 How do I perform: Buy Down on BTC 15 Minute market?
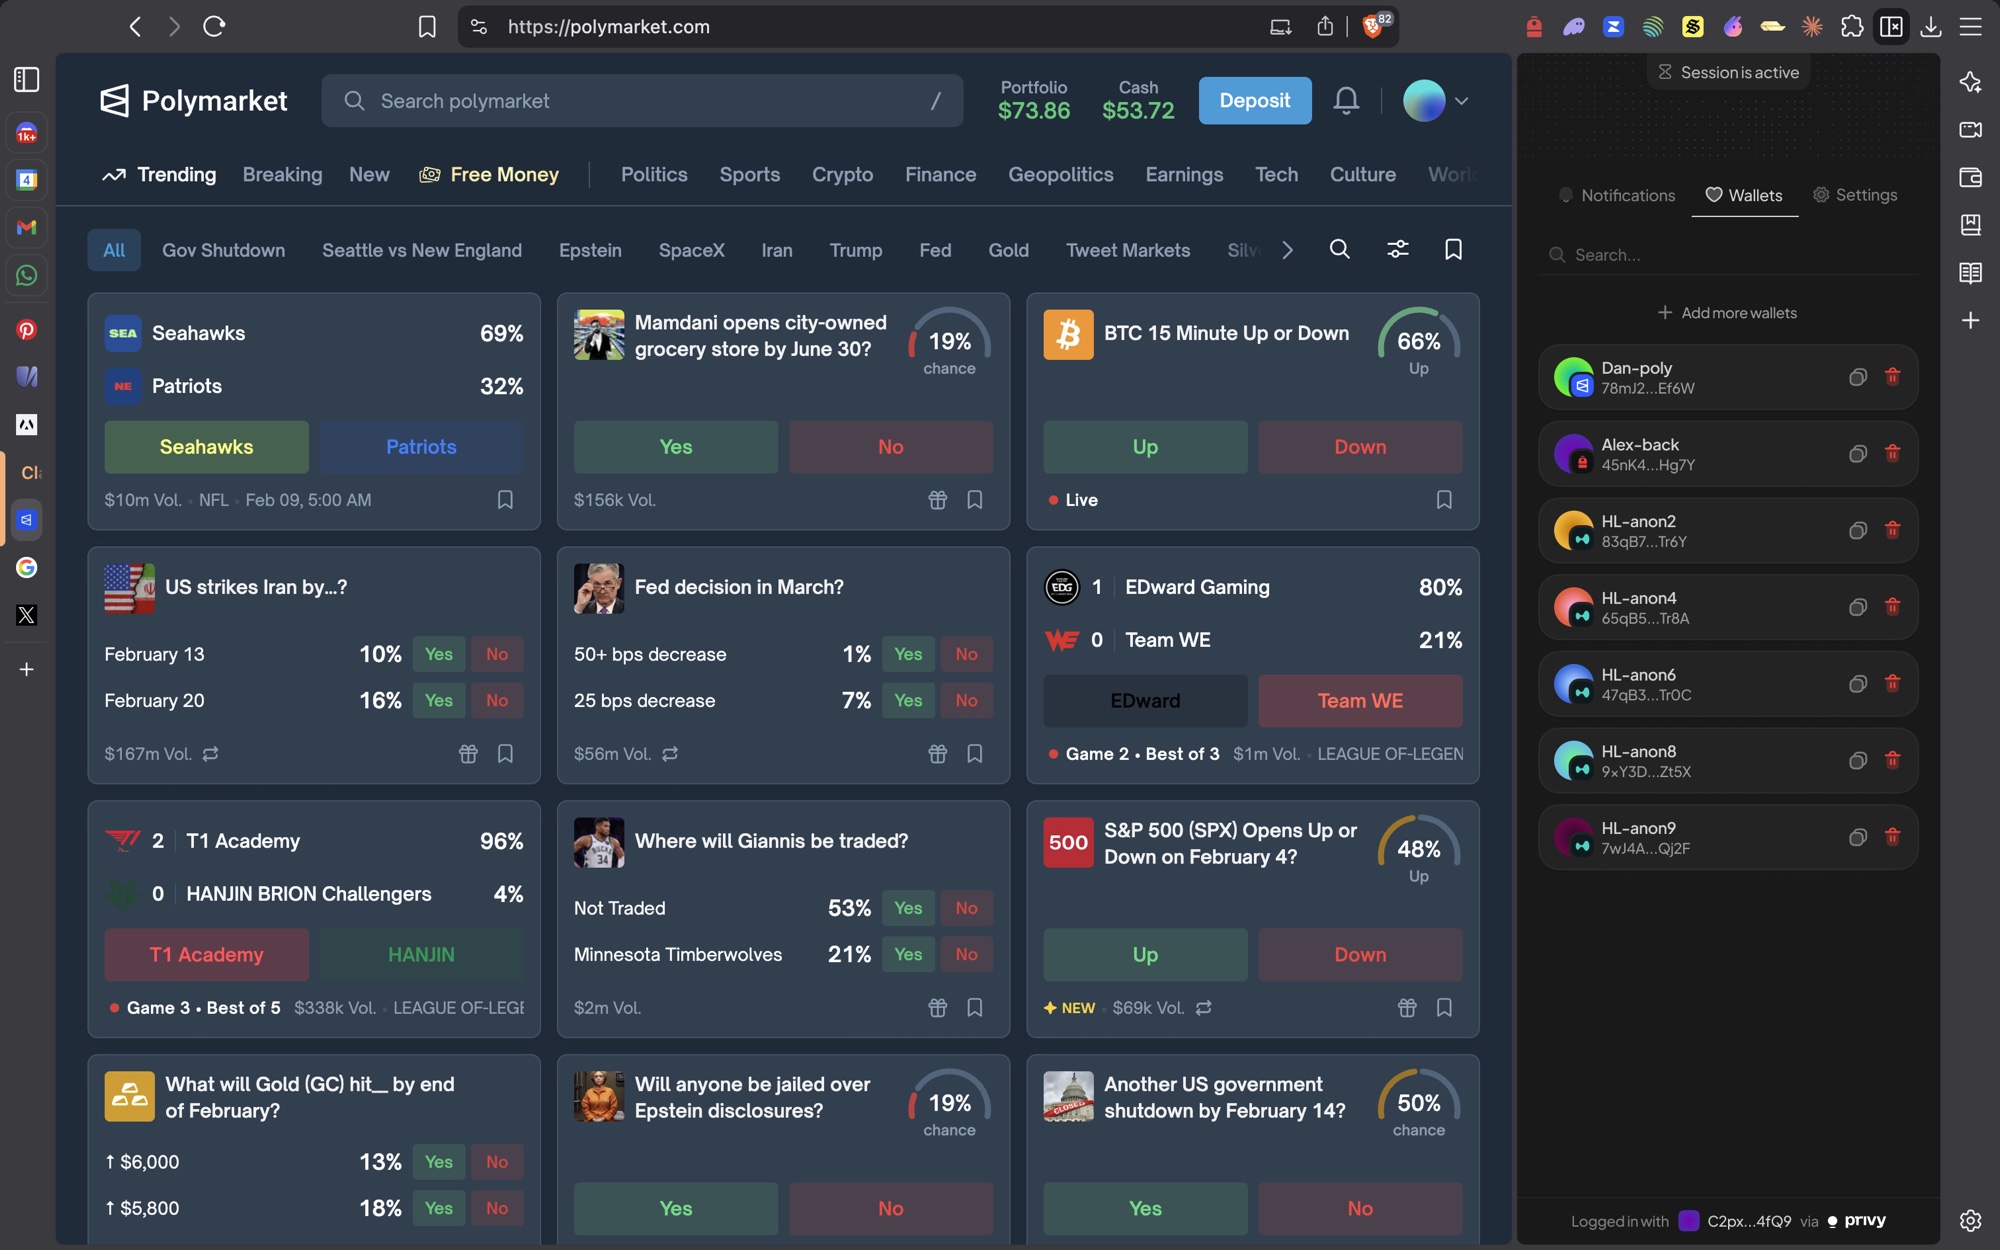[x=1360, y=447]
